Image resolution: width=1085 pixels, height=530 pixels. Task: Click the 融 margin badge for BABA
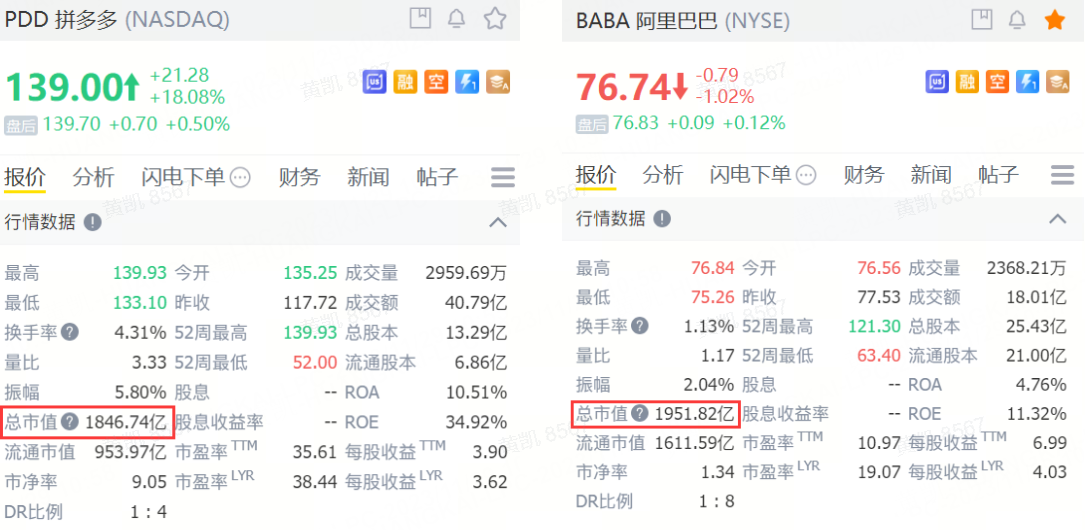pyautogui.click(x=967, y=82)
